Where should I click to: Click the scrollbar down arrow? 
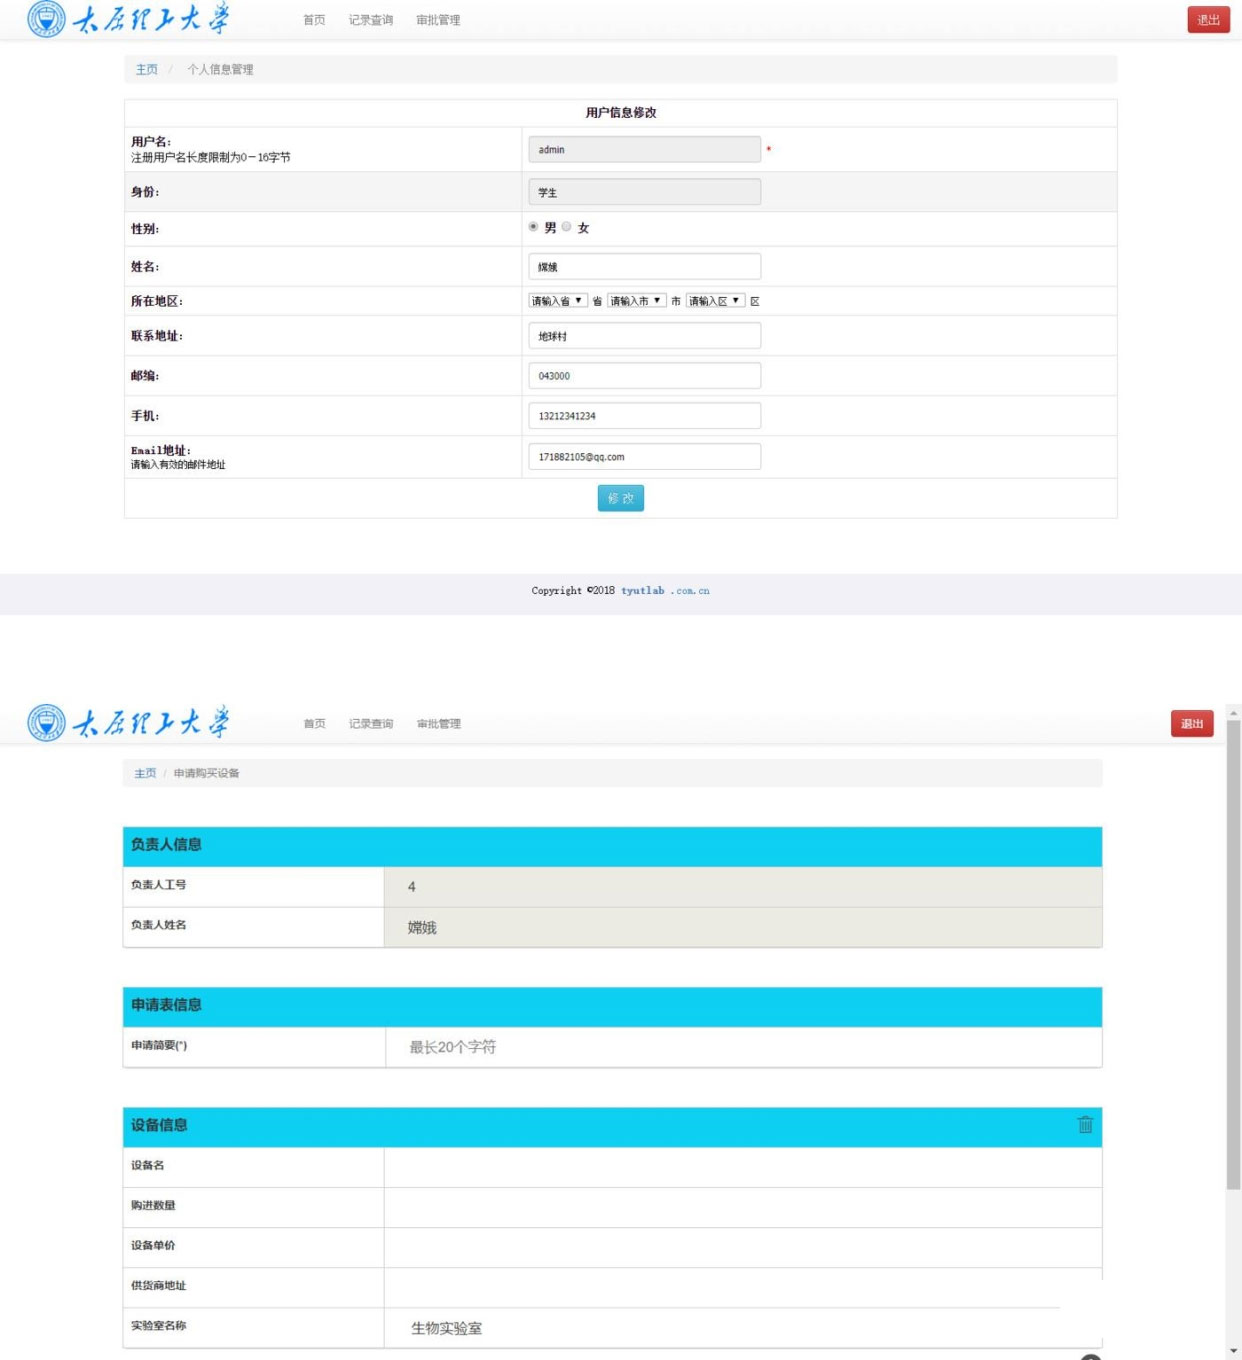click(1233, 1351)
